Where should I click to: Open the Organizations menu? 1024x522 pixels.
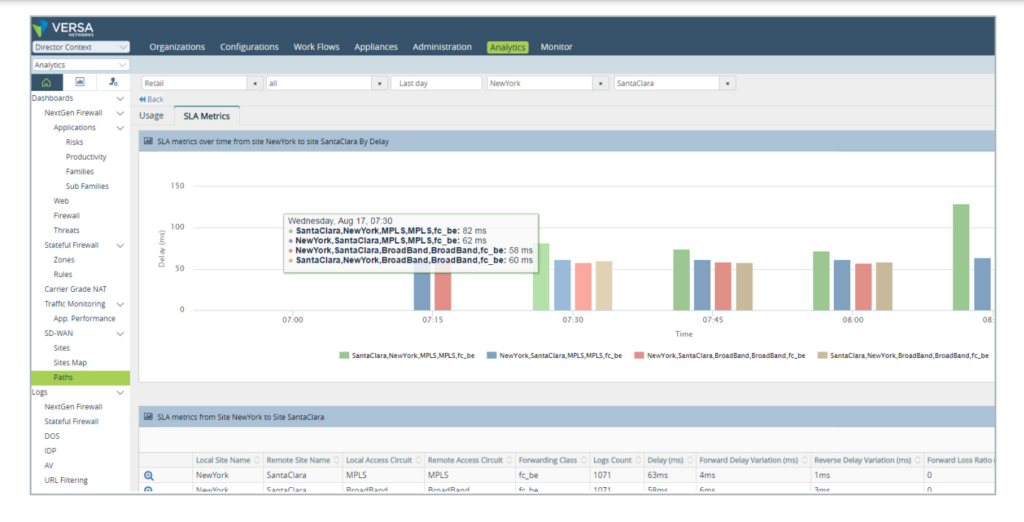(x=177, y=47)
